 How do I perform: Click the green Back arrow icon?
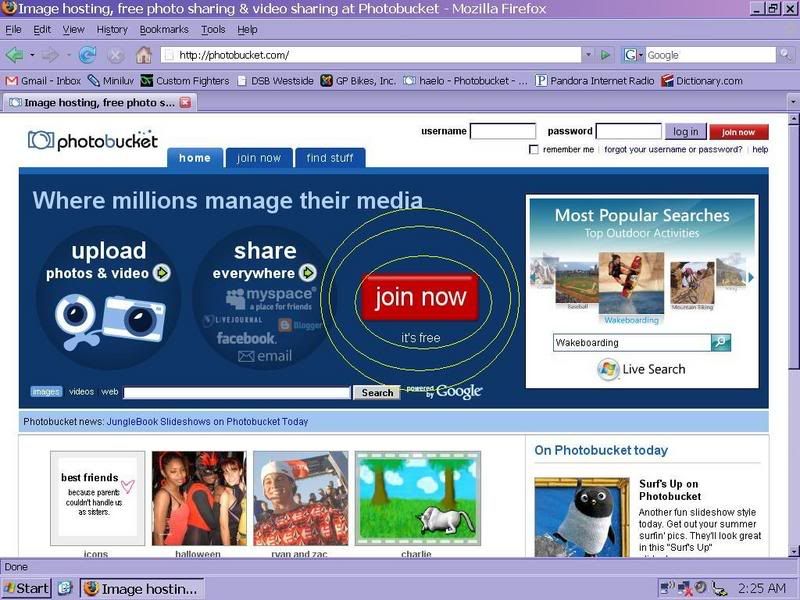pos(14,55)
